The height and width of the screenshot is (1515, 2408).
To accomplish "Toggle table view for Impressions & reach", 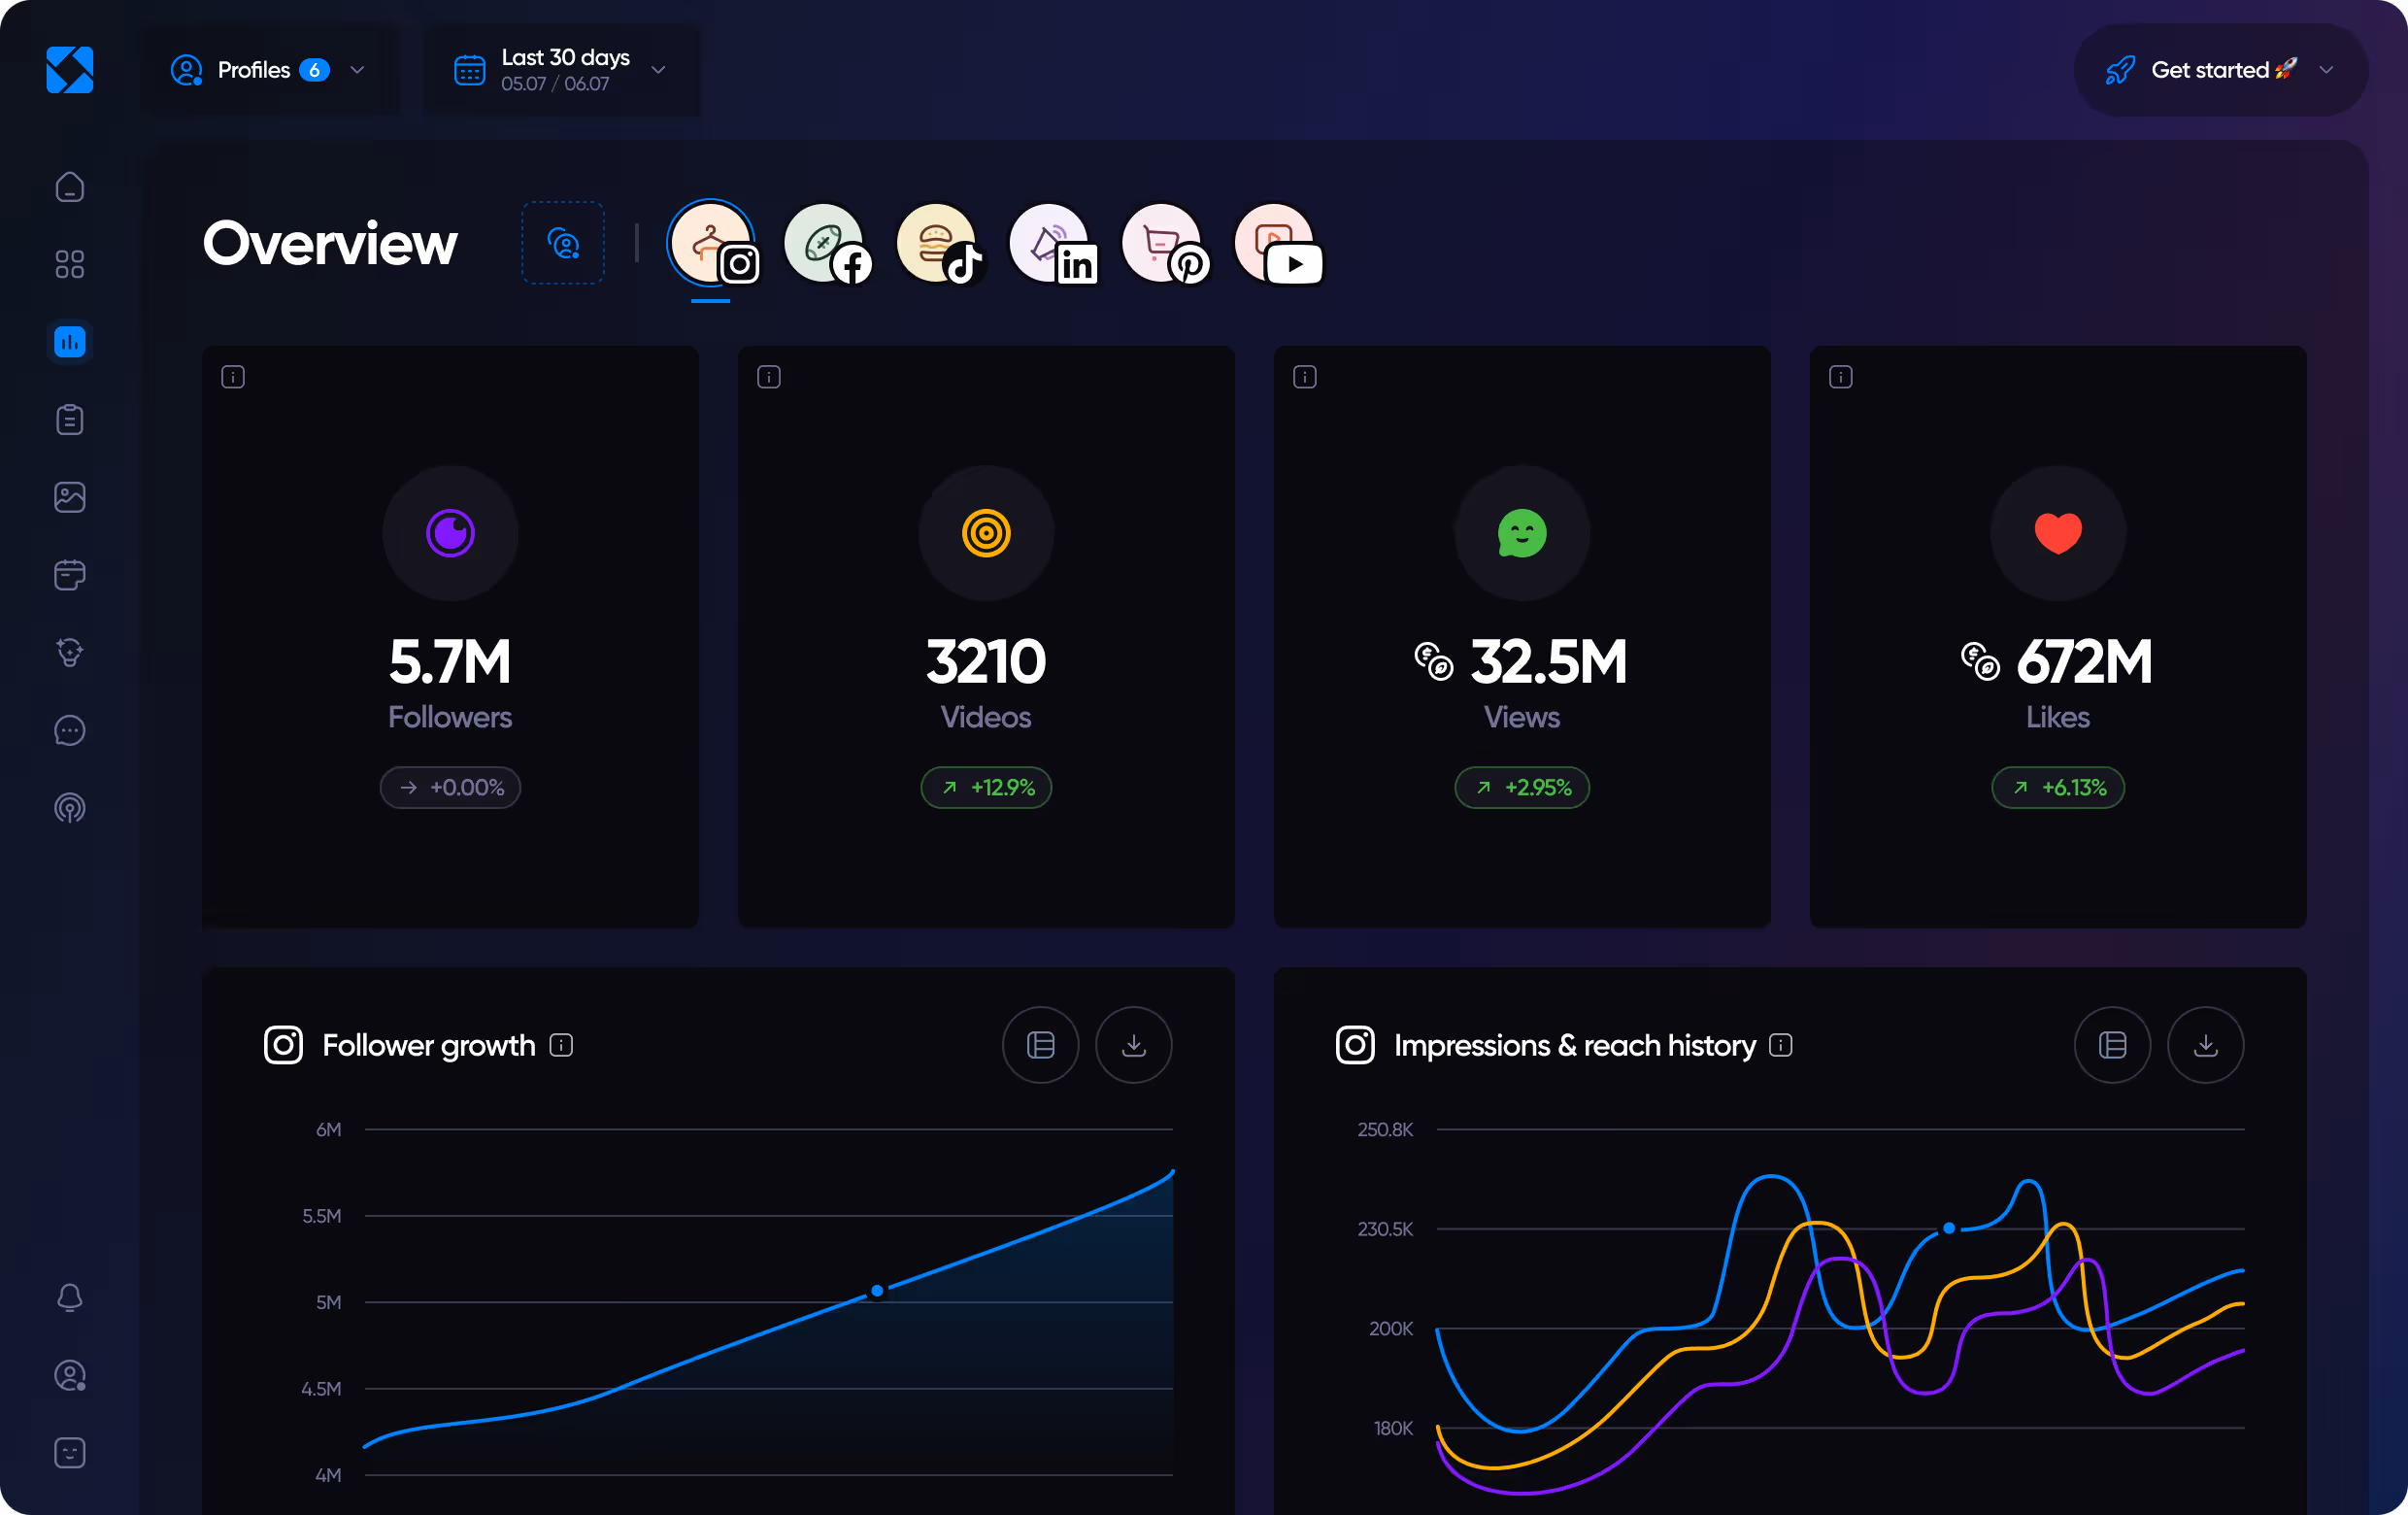I will [x=2112, y=1045].
